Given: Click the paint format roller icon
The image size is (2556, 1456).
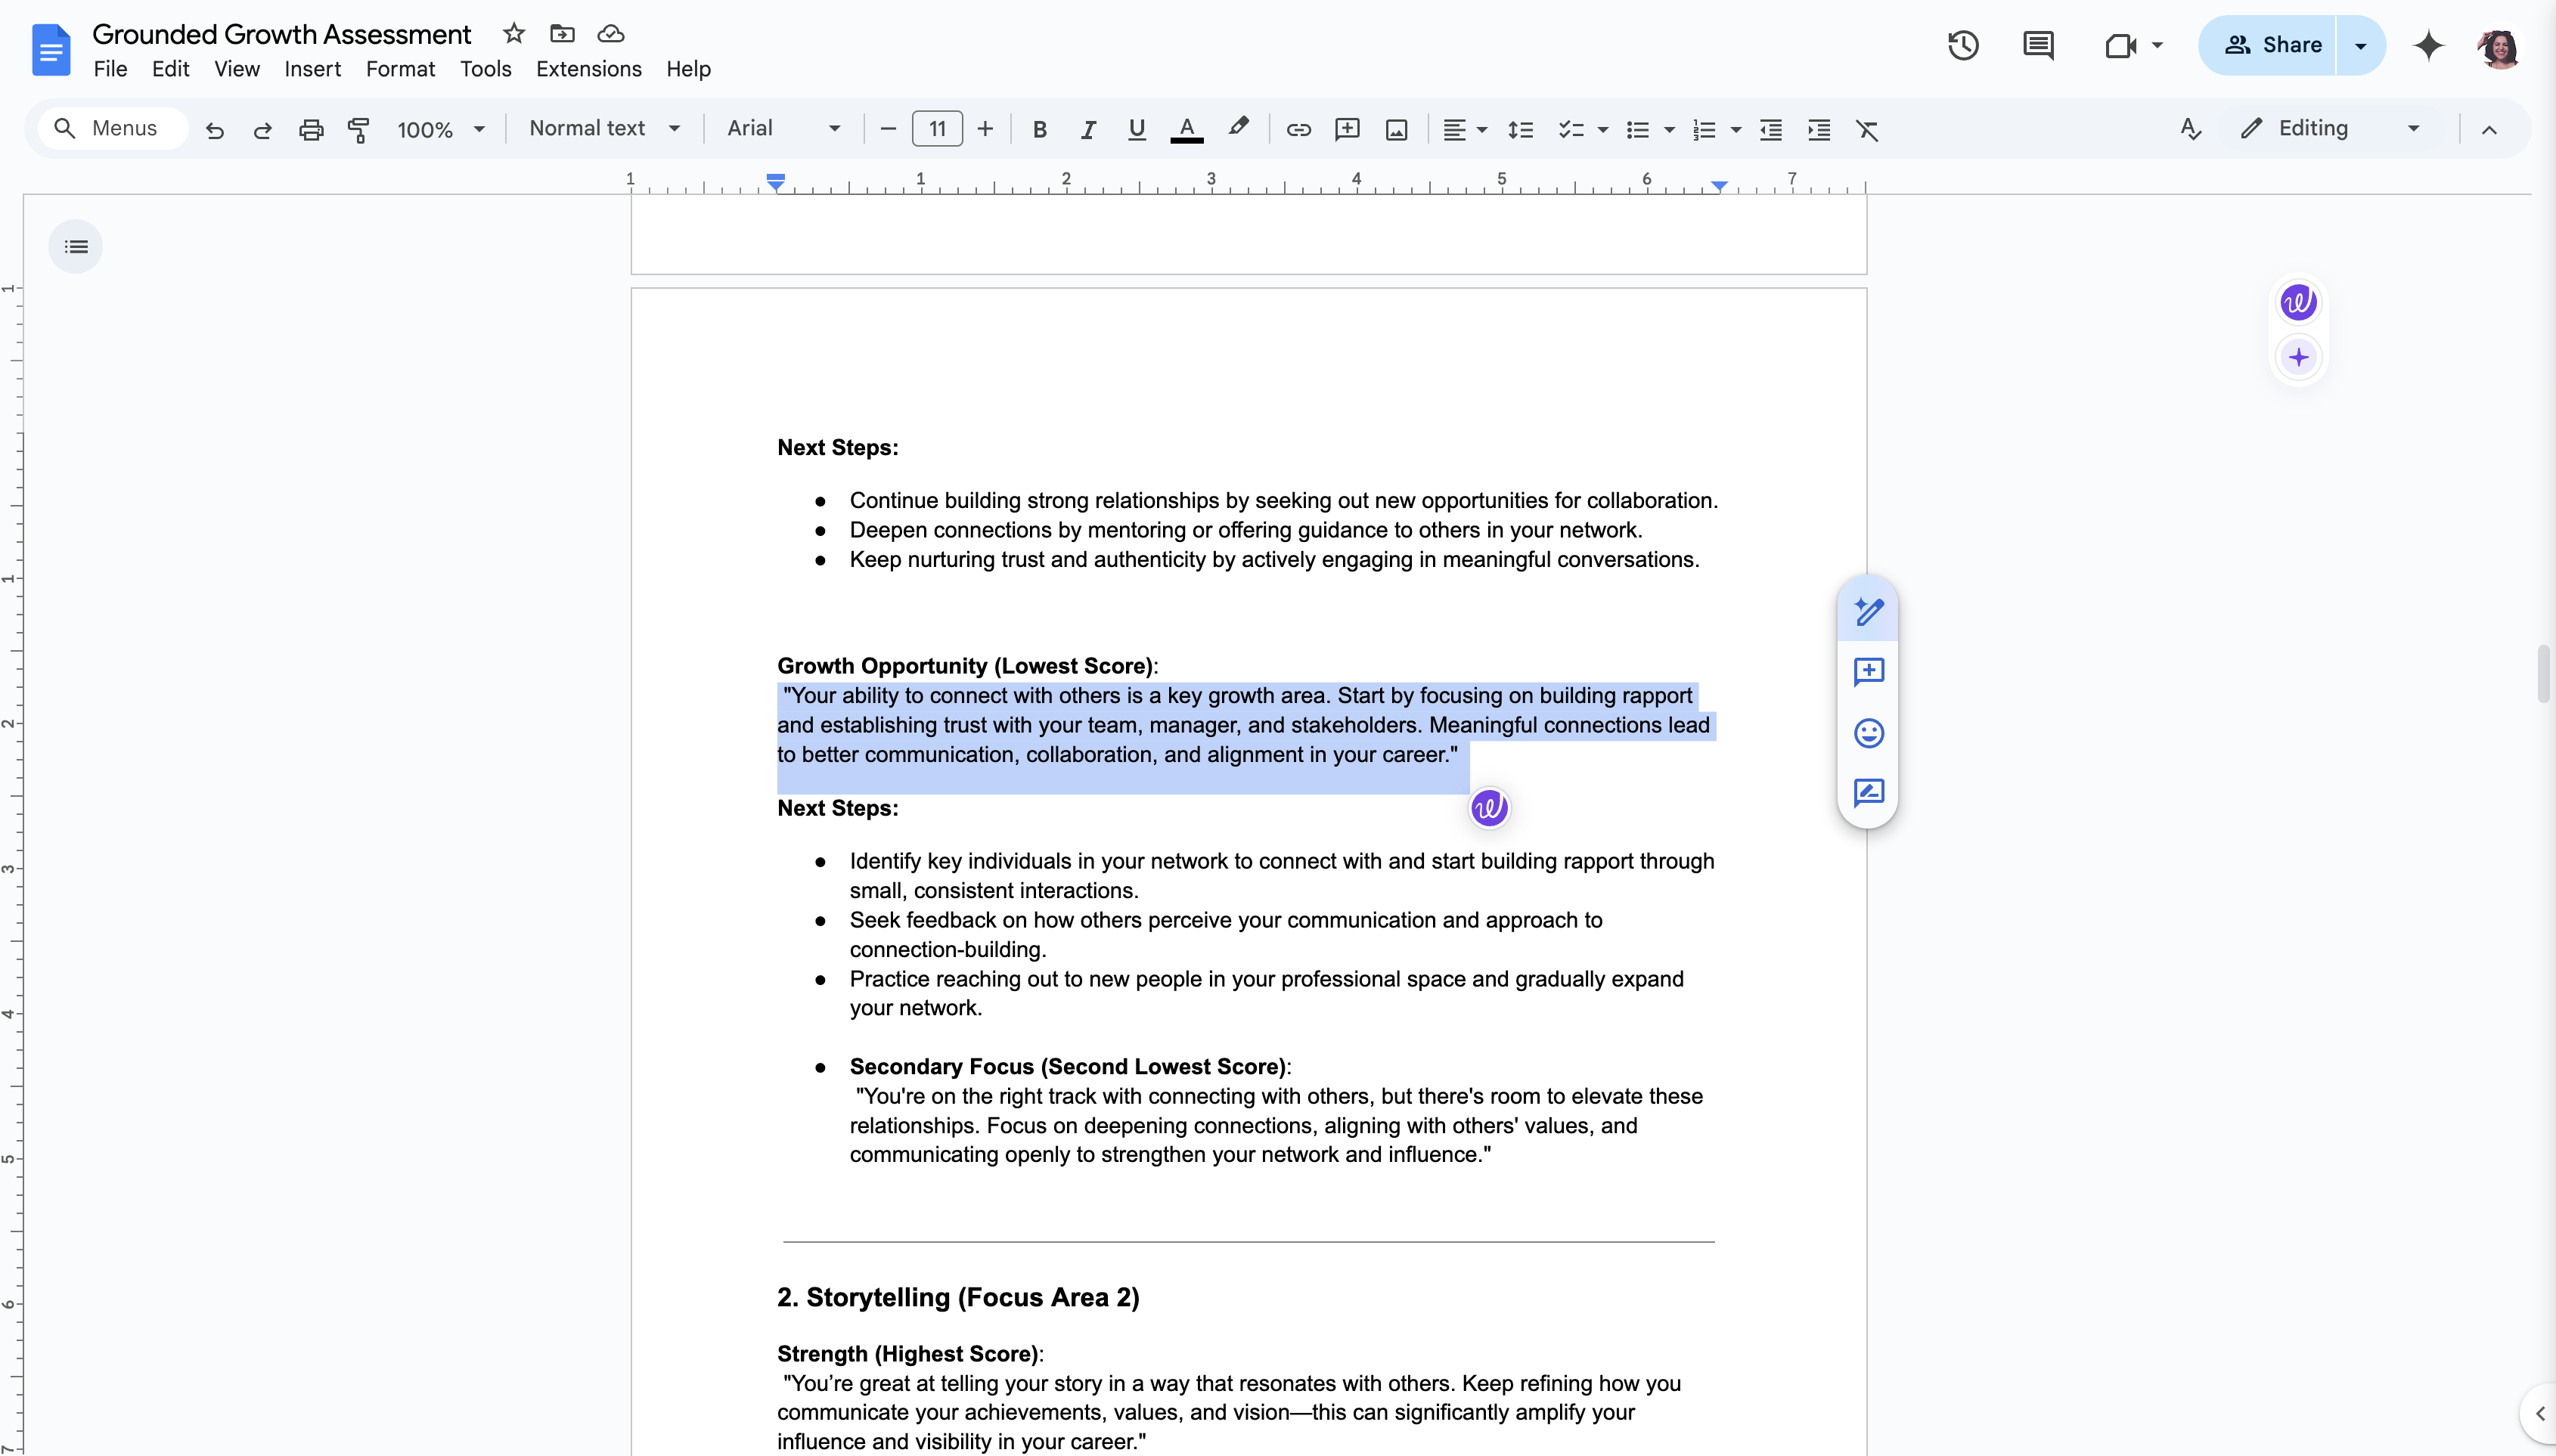Looking at the screenshot, I should coord(358,129).
